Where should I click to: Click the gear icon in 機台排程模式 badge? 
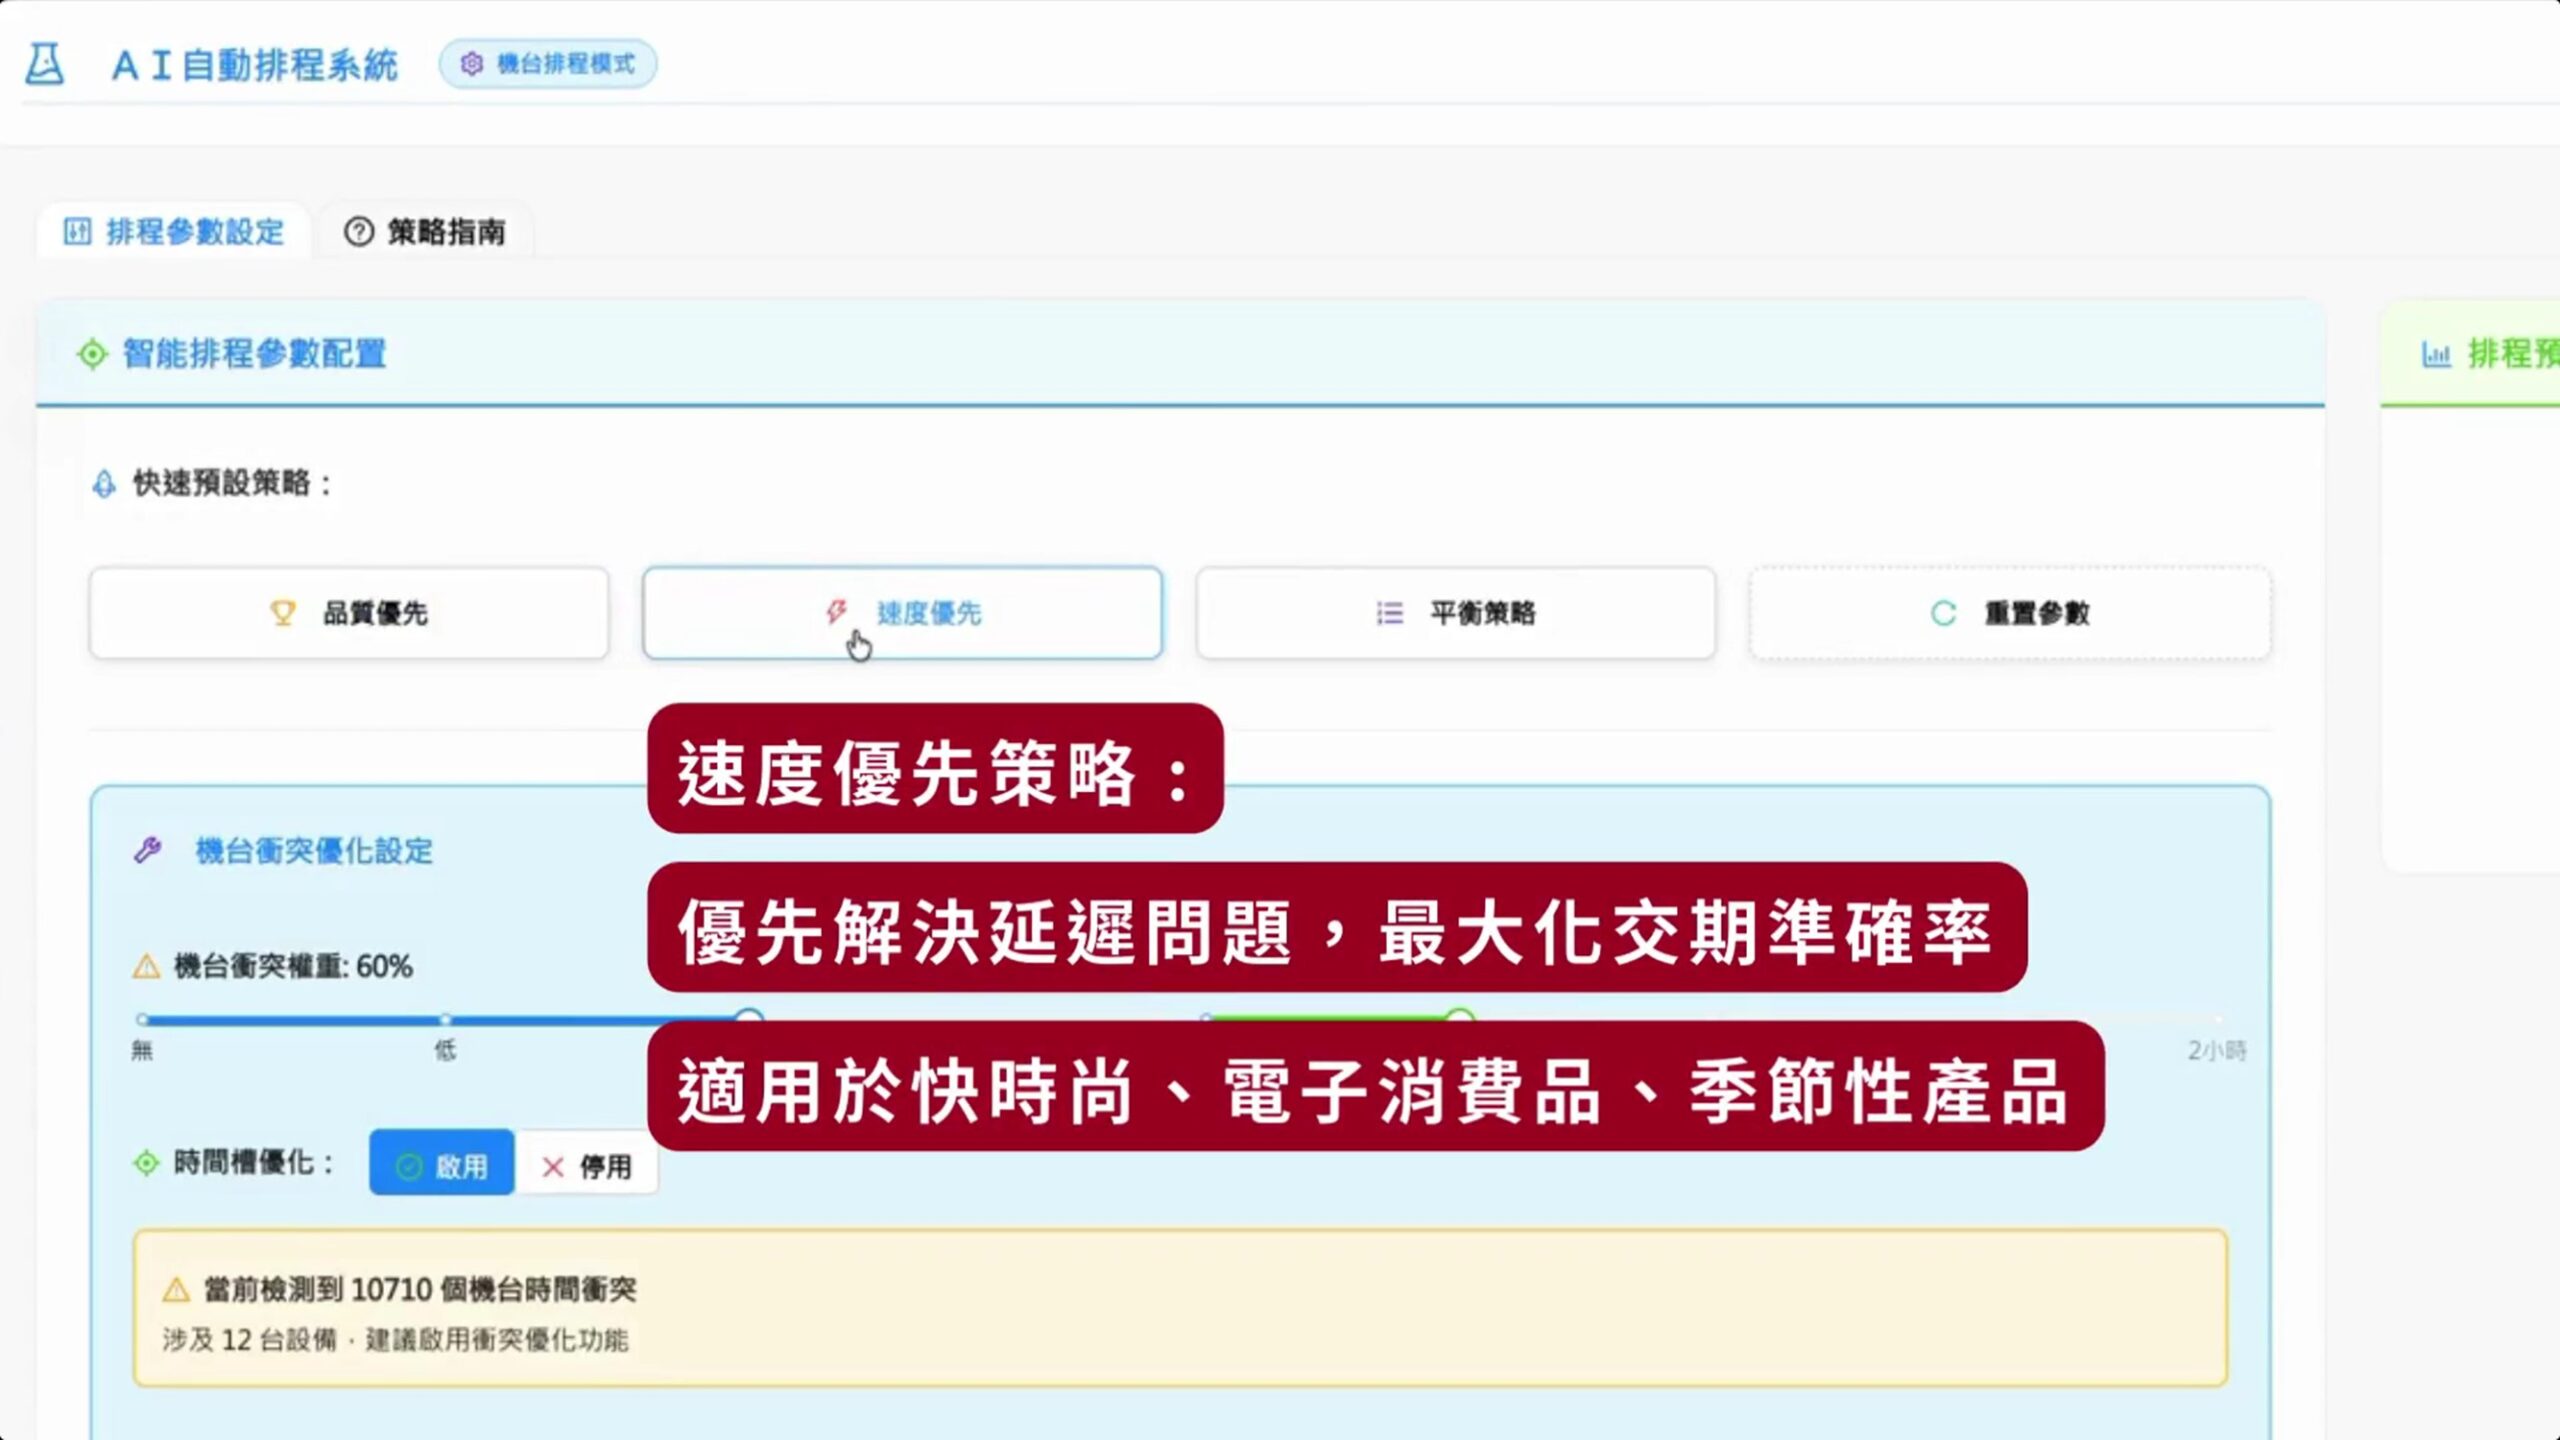[471, 64]
